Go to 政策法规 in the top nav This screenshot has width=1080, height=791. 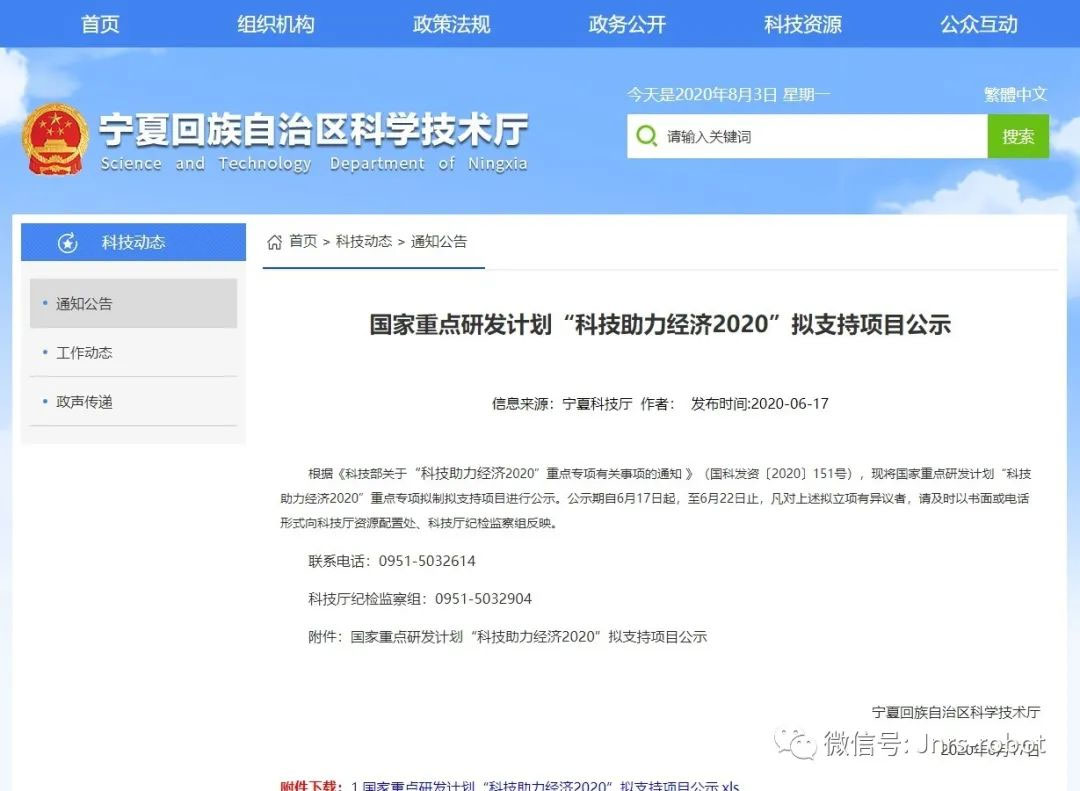tap(452, 24)
